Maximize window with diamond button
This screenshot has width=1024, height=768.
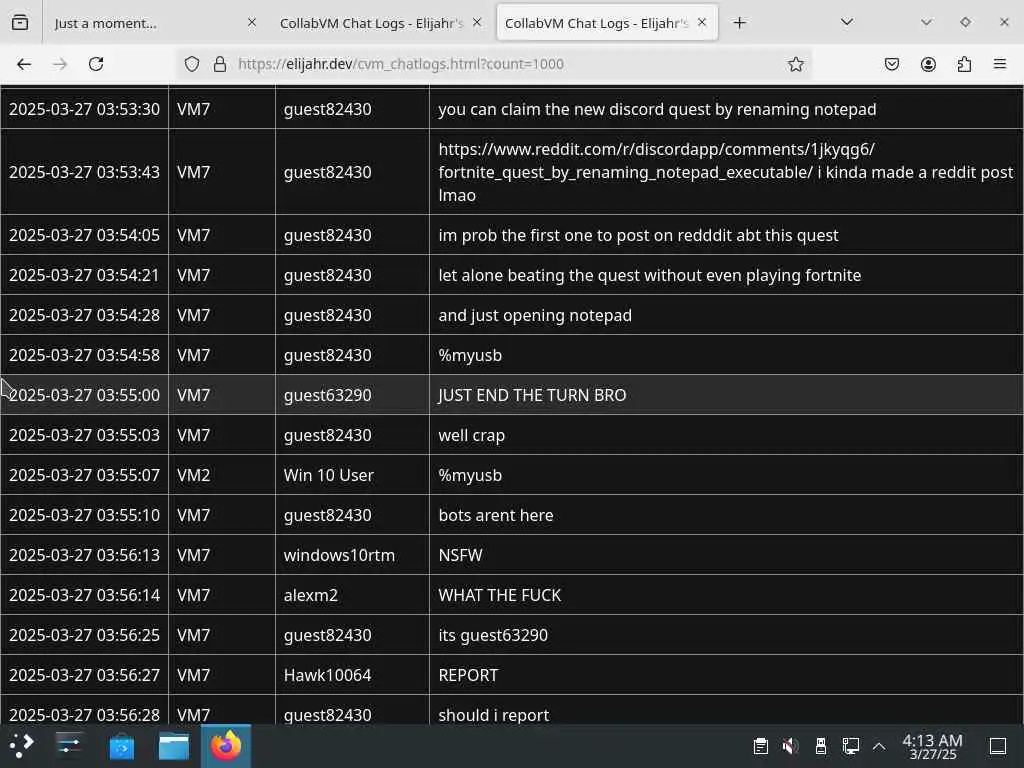[x=965, y=22]
